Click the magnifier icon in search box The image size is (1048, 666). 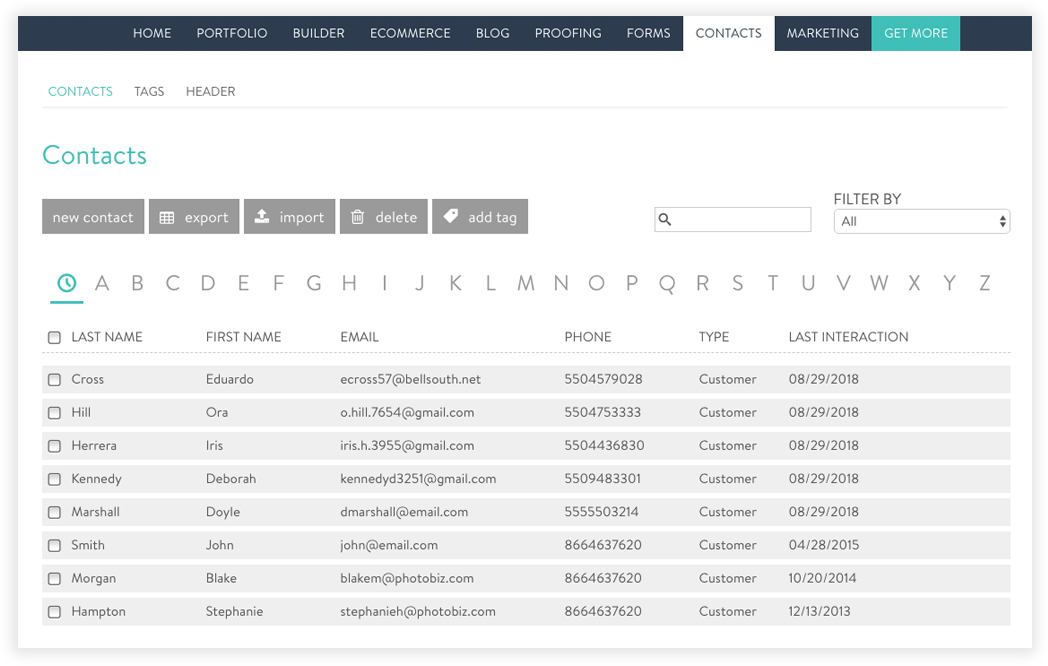(664, 219)
